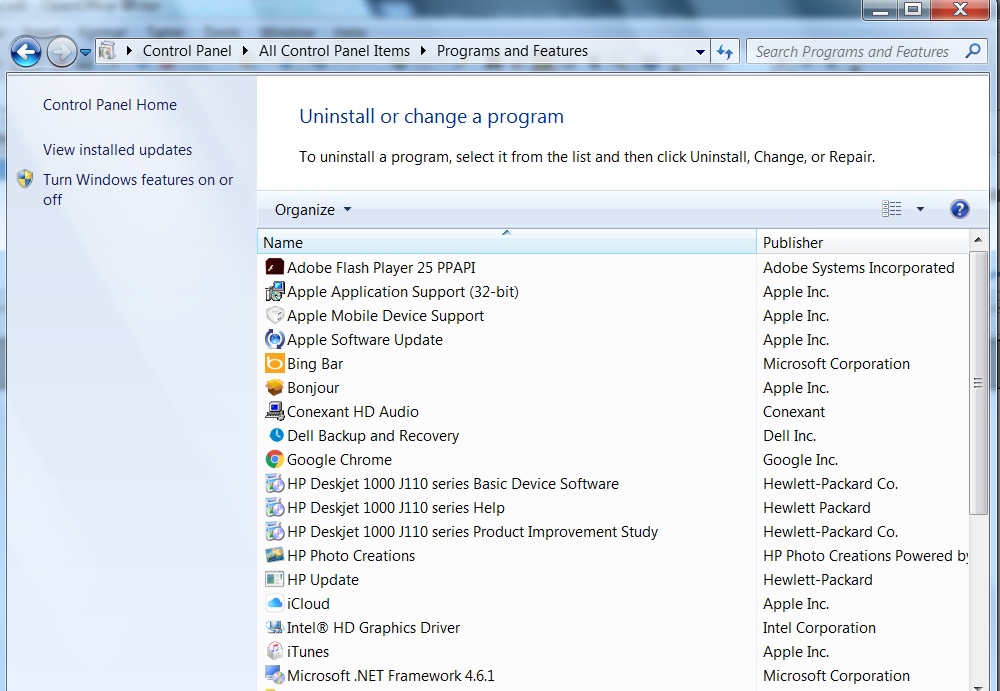This screenshot has width=1000, height=691.
Task: Expand the arrow after Control Panel breadcrumb
Action: click(x=246, y=51)
